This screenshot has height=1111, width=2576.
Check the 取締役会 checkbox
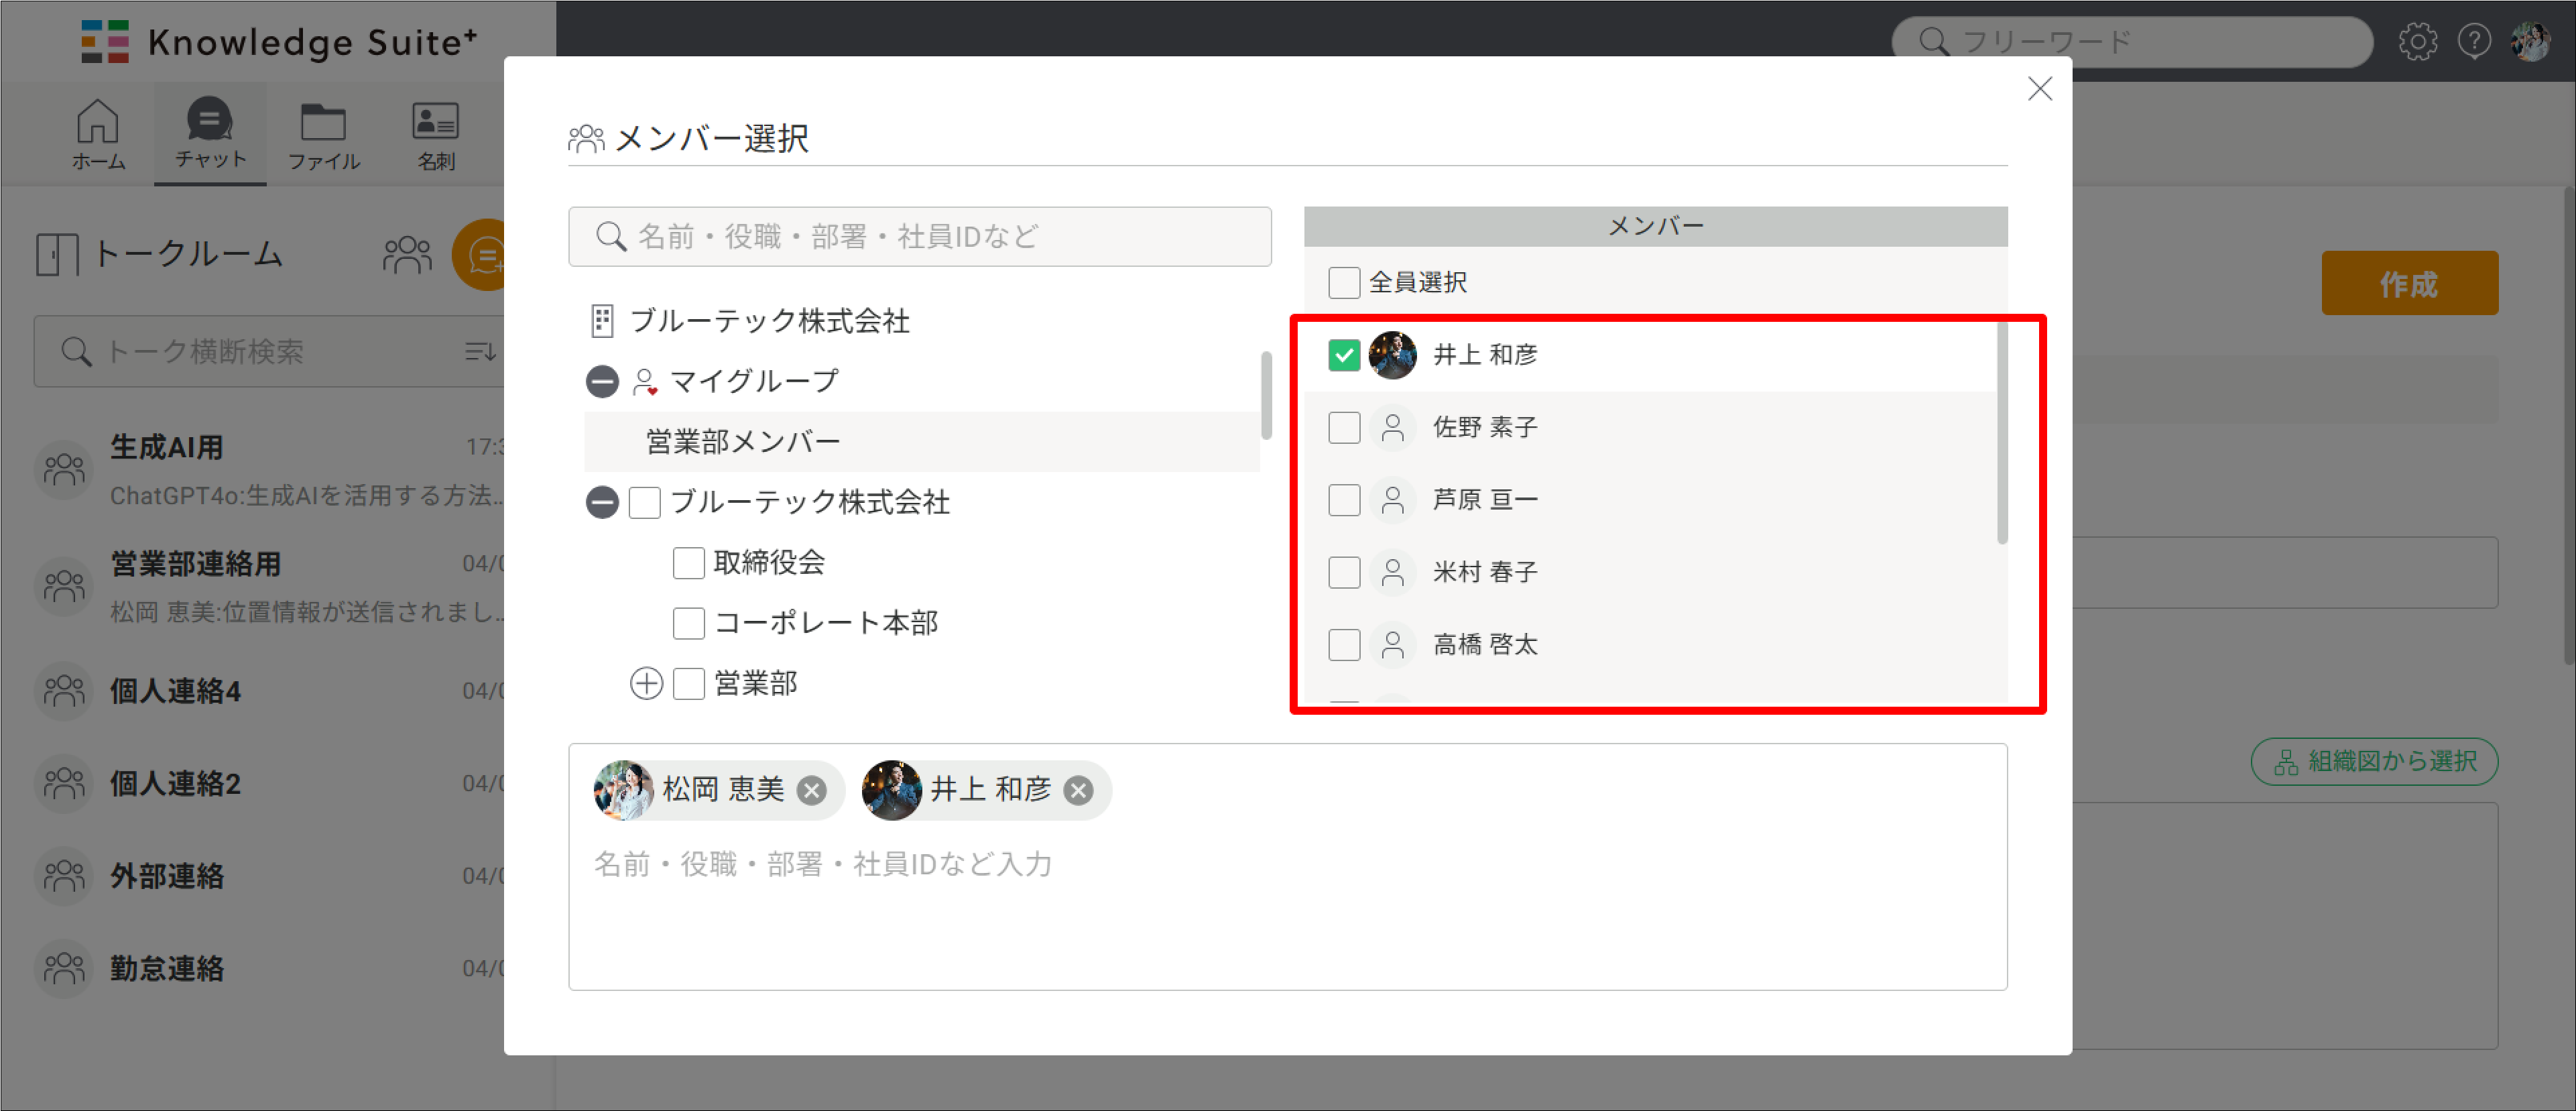(688, 563)
